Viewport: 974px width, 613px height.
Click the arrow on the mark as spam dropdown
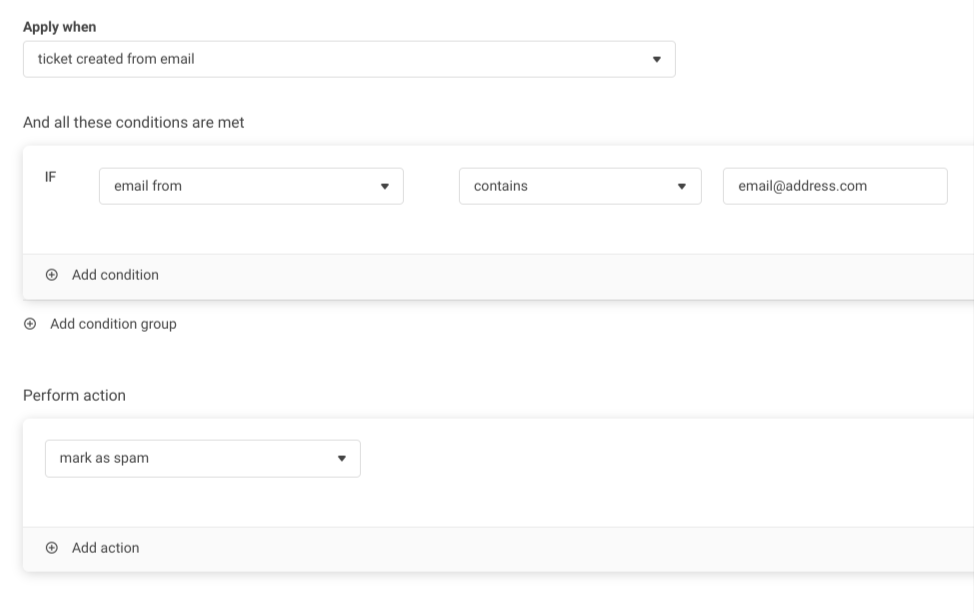tap(342, 459)
